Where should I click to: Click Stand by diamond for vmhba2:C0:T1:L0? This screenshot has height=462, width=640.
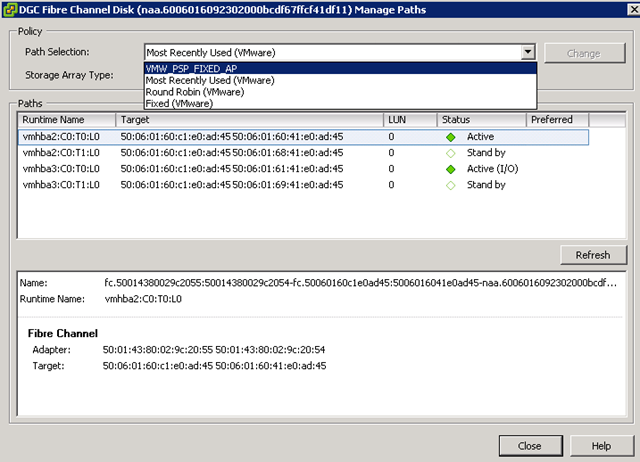[451, 153]
